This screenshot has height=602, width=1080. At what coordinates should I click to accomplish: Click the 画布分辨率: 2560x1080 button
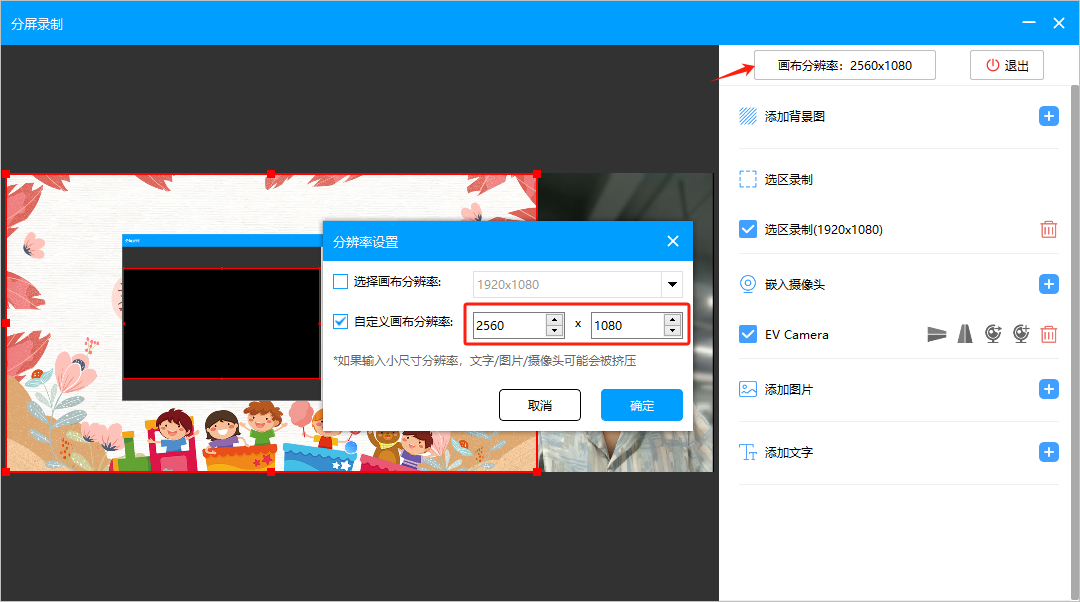click(845, 65)
